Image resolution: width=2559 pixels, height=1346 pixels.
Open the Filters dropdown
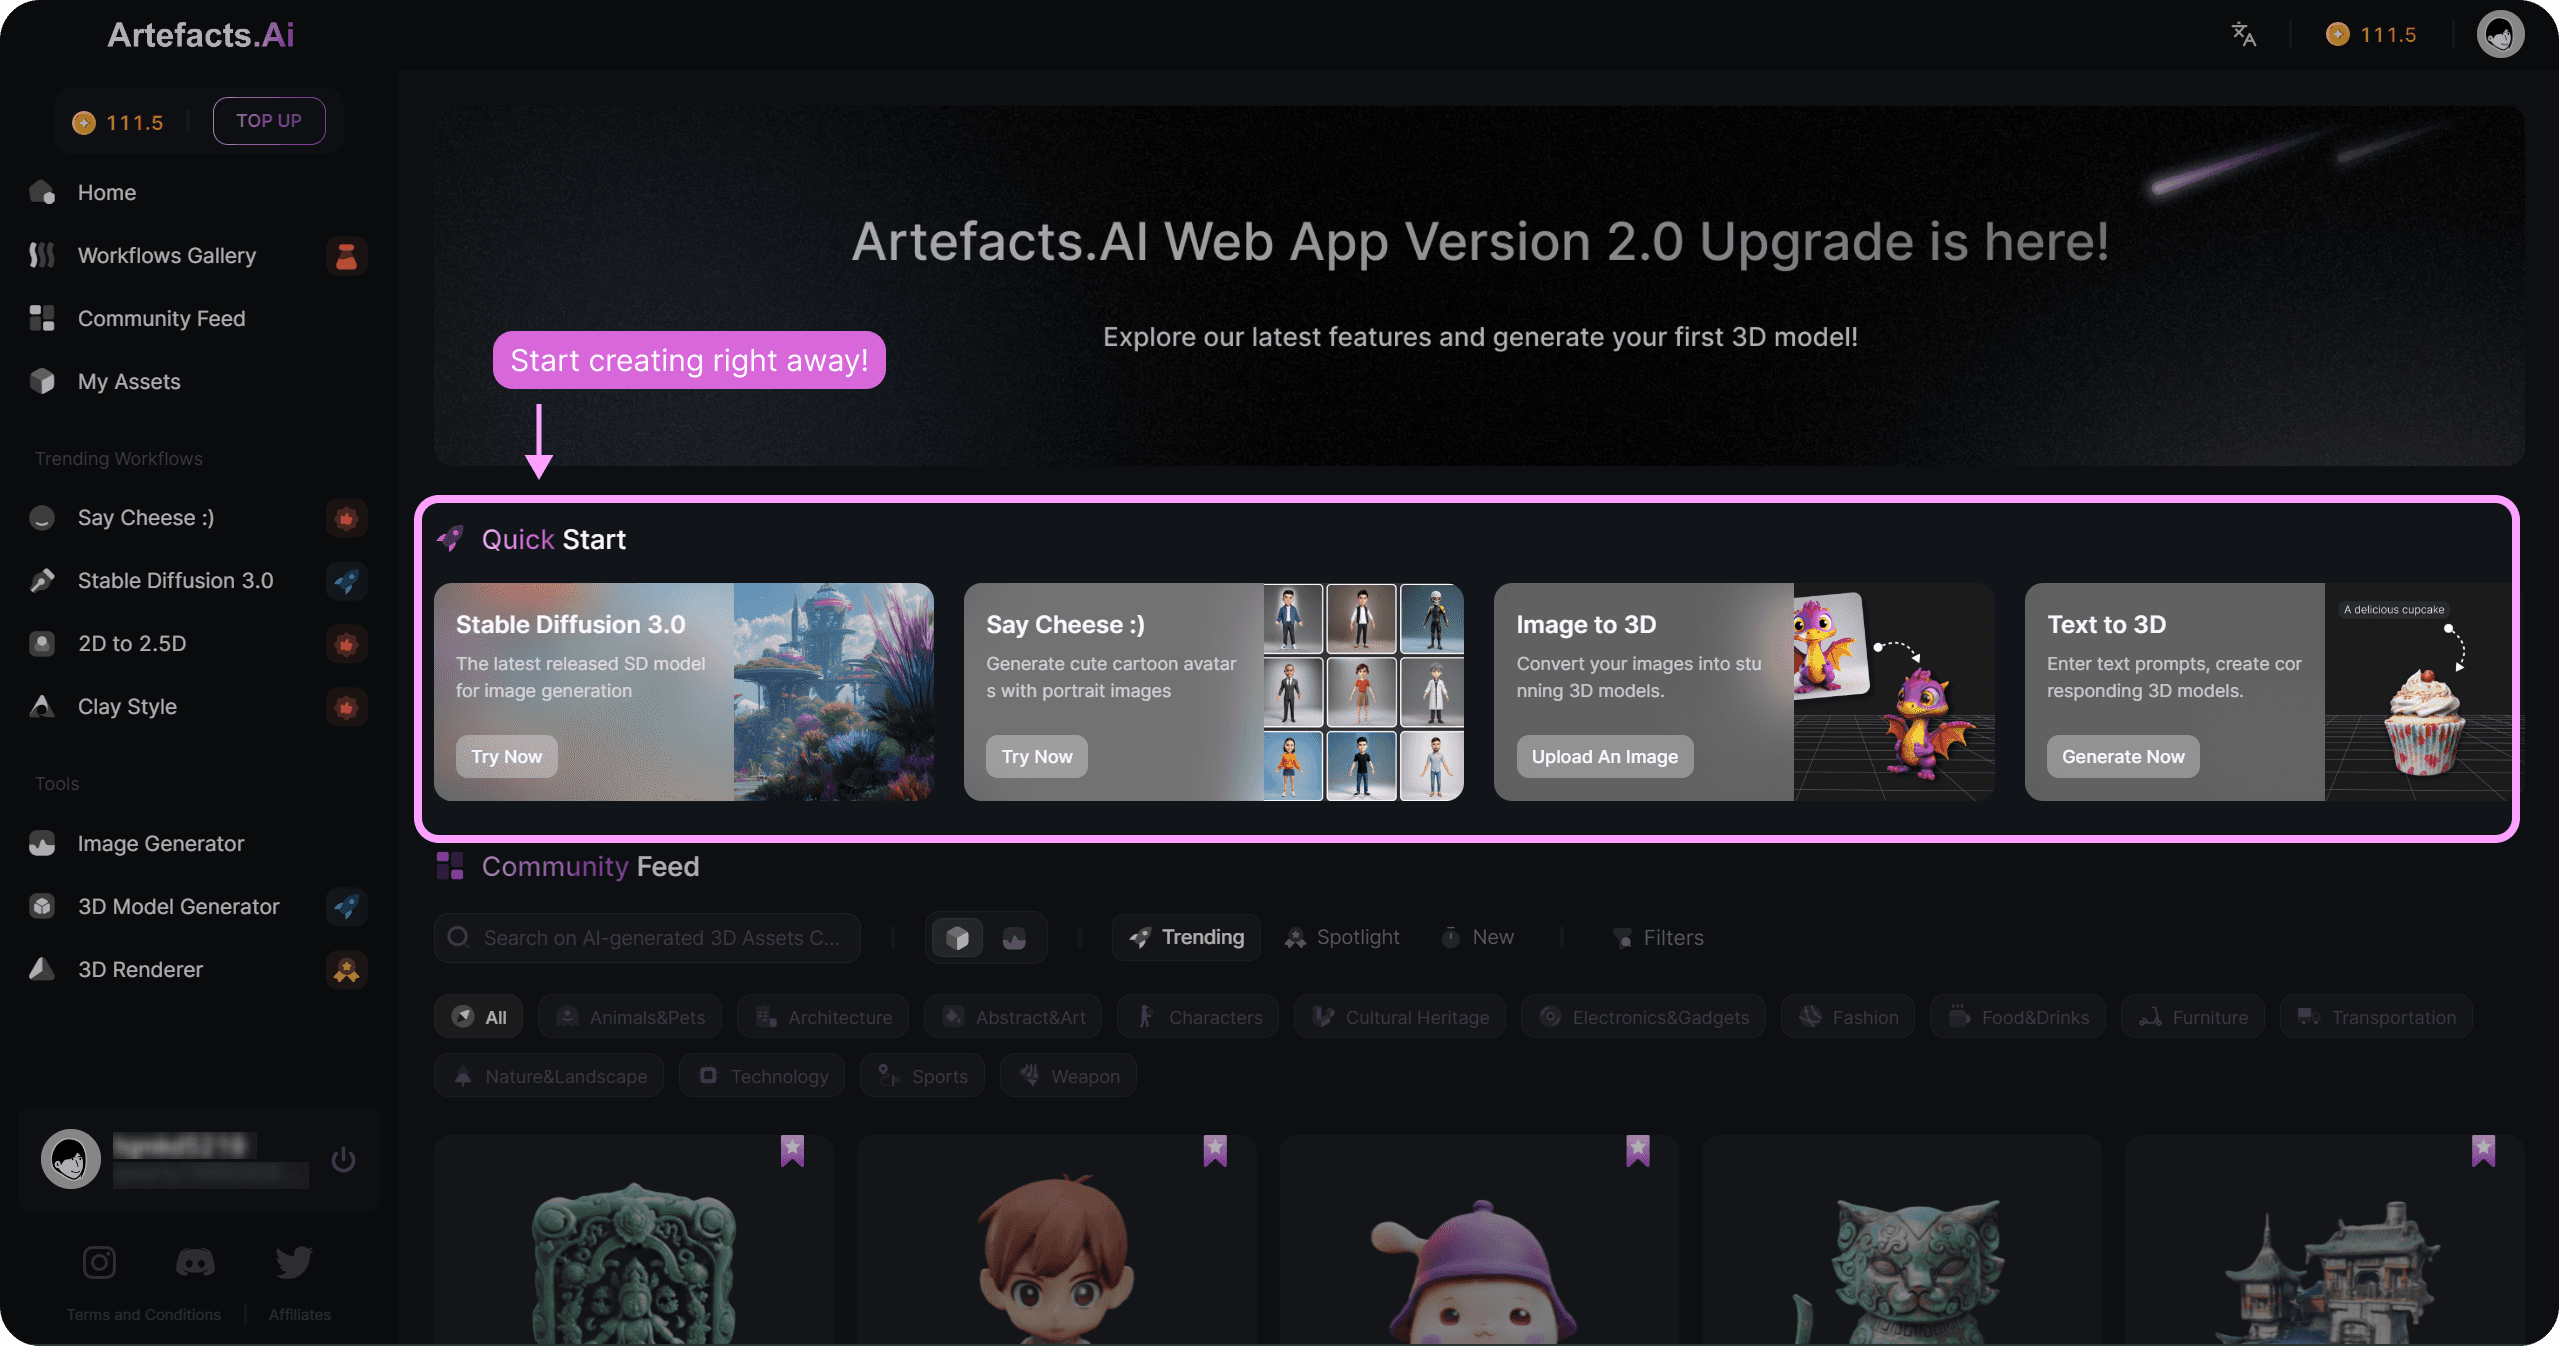(1657, 938)
